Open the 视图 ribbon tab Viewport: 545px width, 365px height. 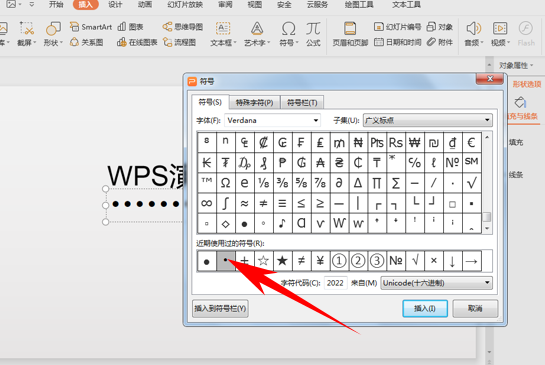[x=254, y=5]
